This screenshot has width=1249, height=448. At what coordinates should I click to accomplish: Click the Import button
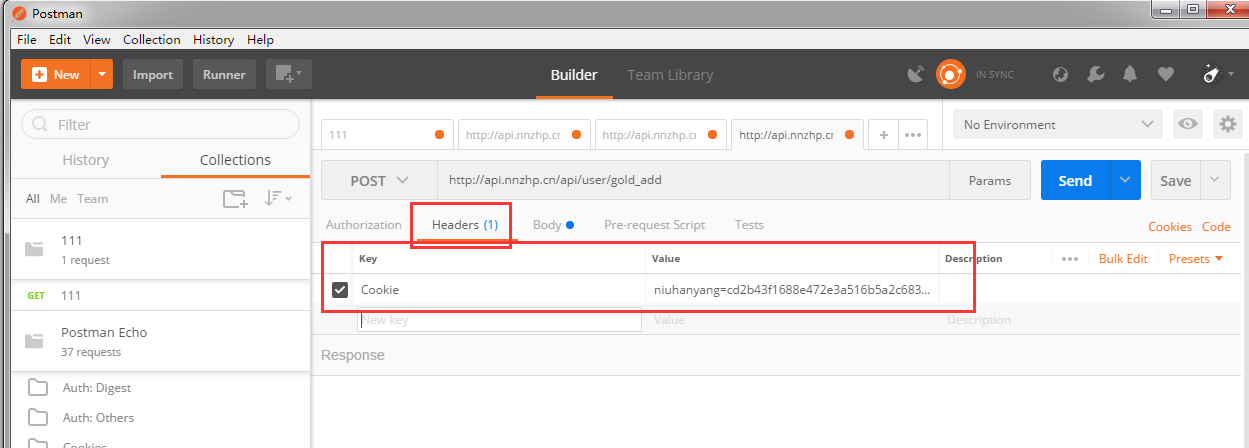pos(153,74)
